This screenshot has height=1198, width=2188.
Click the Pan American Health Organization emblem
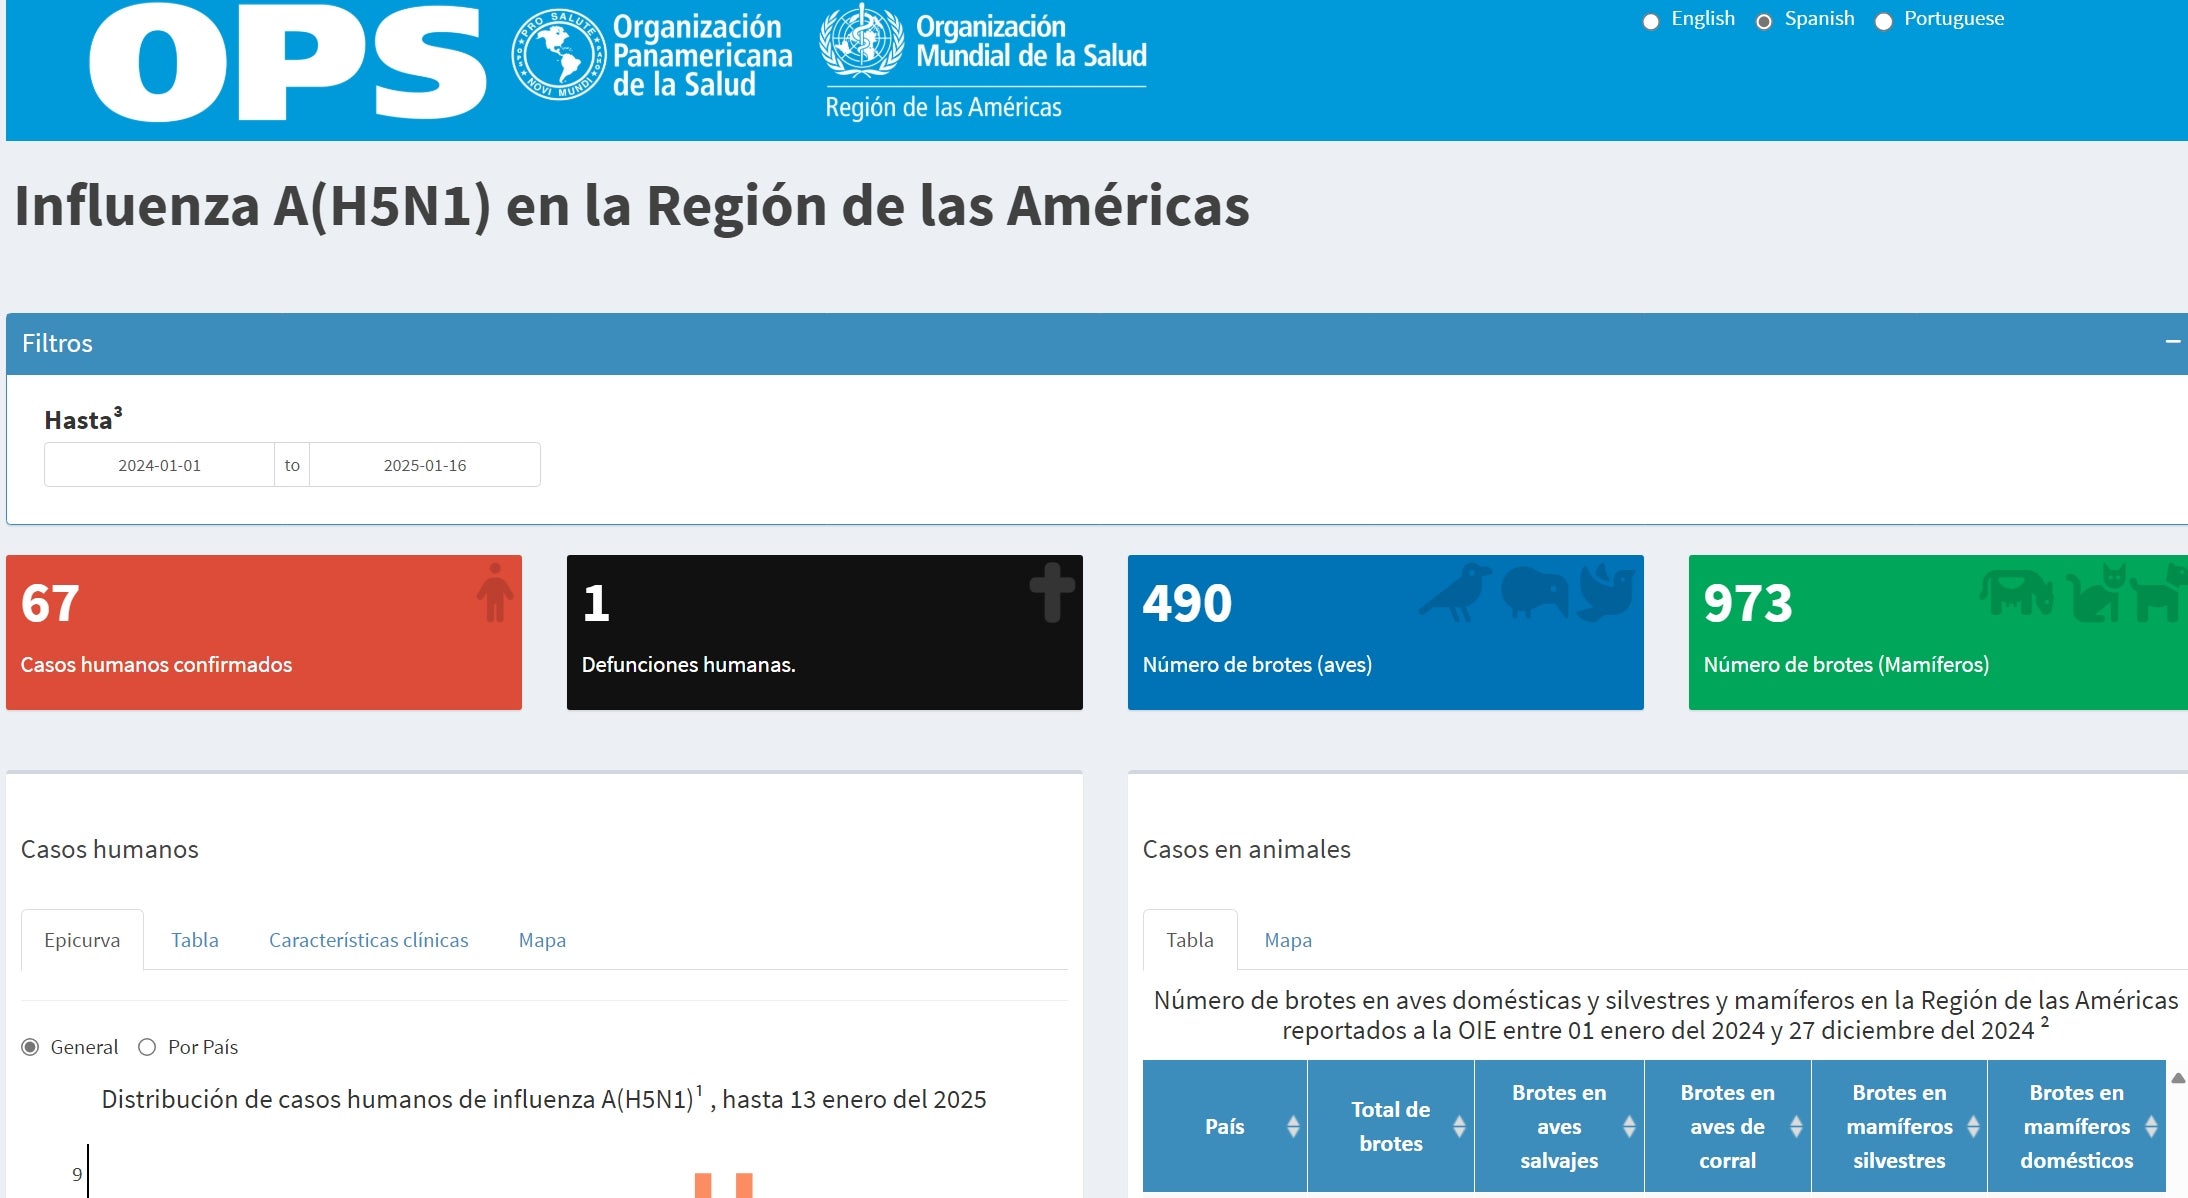pyautogui.click(x=558, y=55)
